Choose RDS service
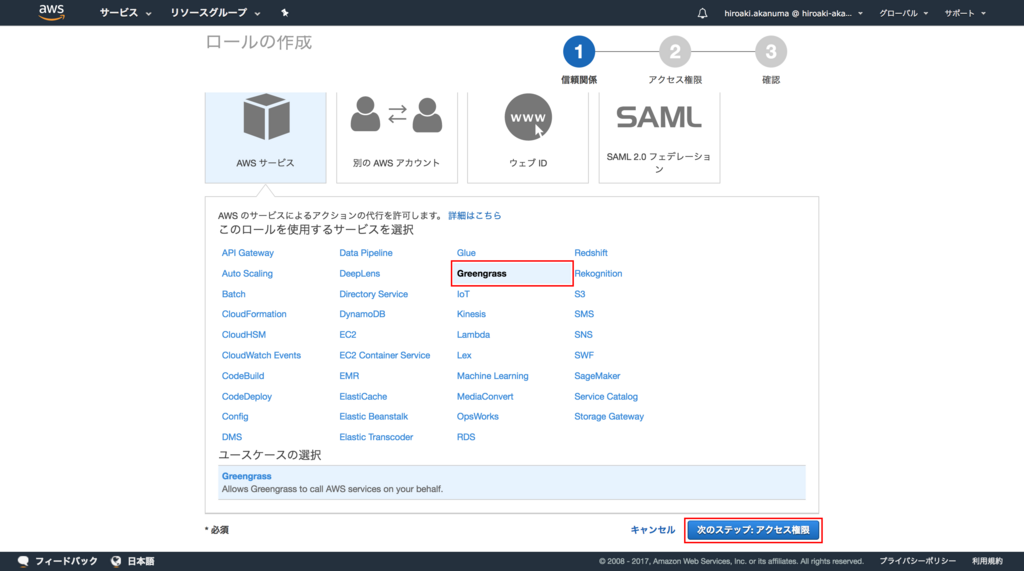The height and width of the screenshot is (571, 1024). click(466, 437)
